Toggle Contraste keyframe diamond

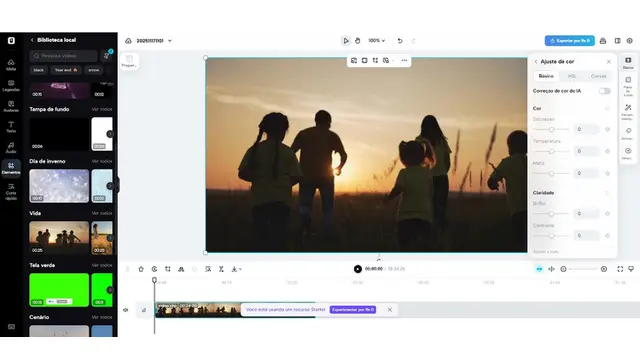(607, 236)
